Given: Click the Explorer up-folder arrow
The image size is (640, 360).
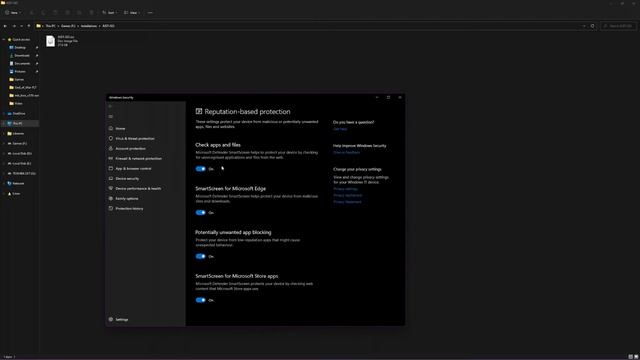Looking at the screenshot, I should tap(29, 26).
